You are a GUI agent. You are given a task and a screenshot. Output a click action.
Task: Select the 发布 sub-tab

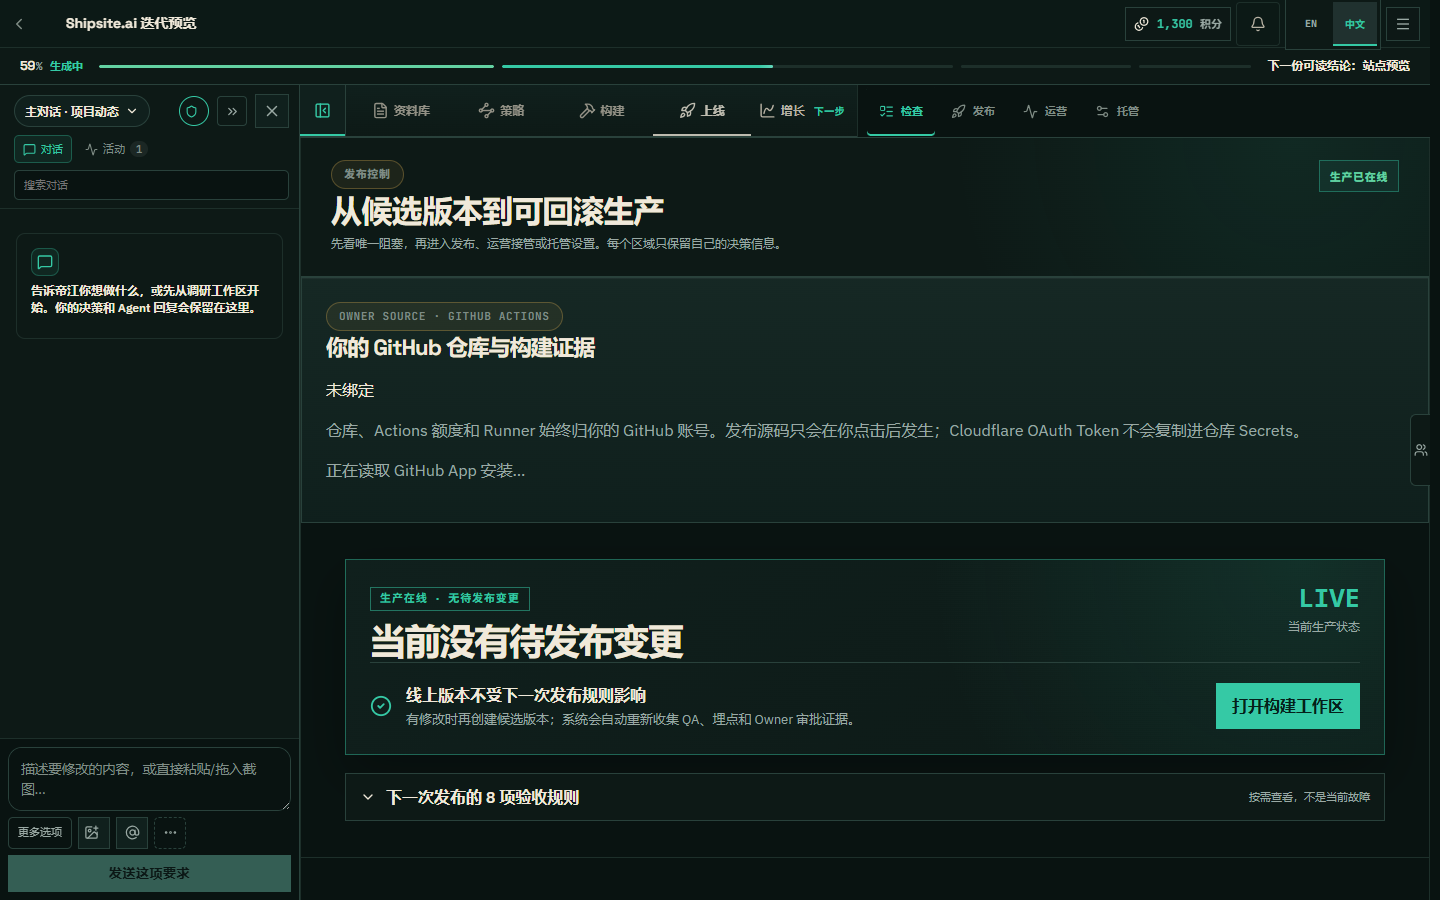coord(973,111)
